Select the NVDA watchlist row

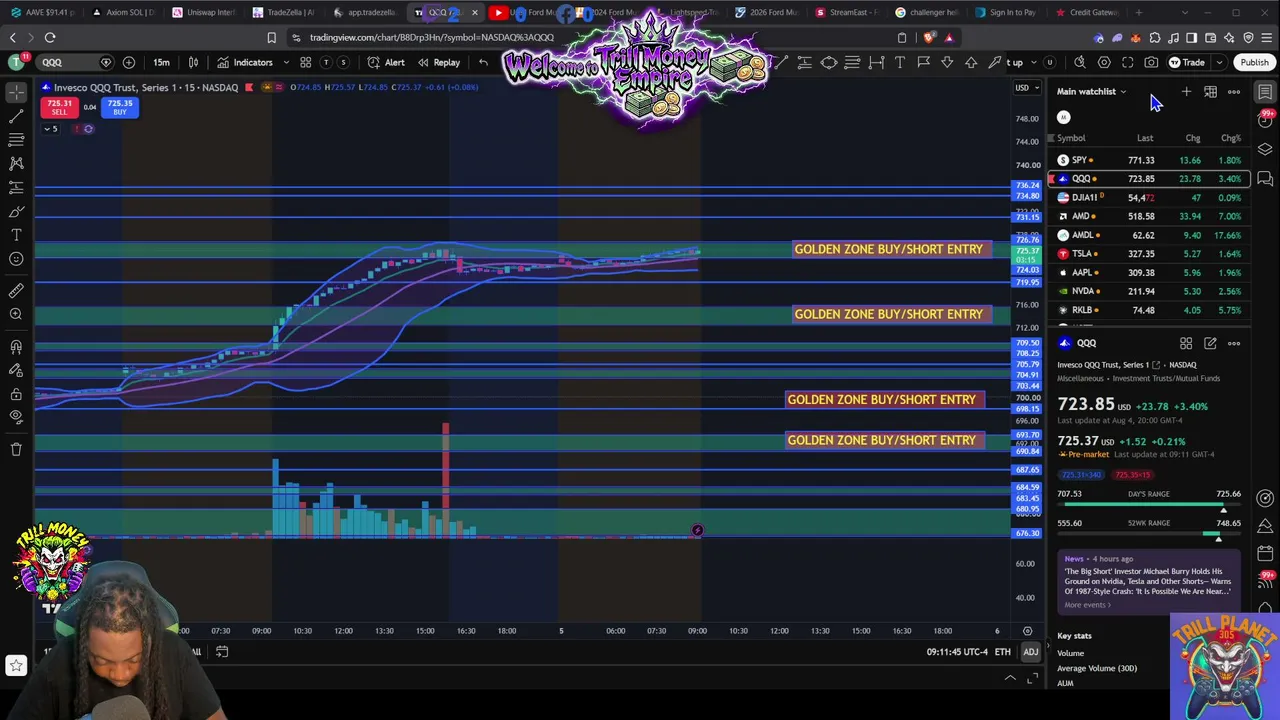[x=1149, y=291]
